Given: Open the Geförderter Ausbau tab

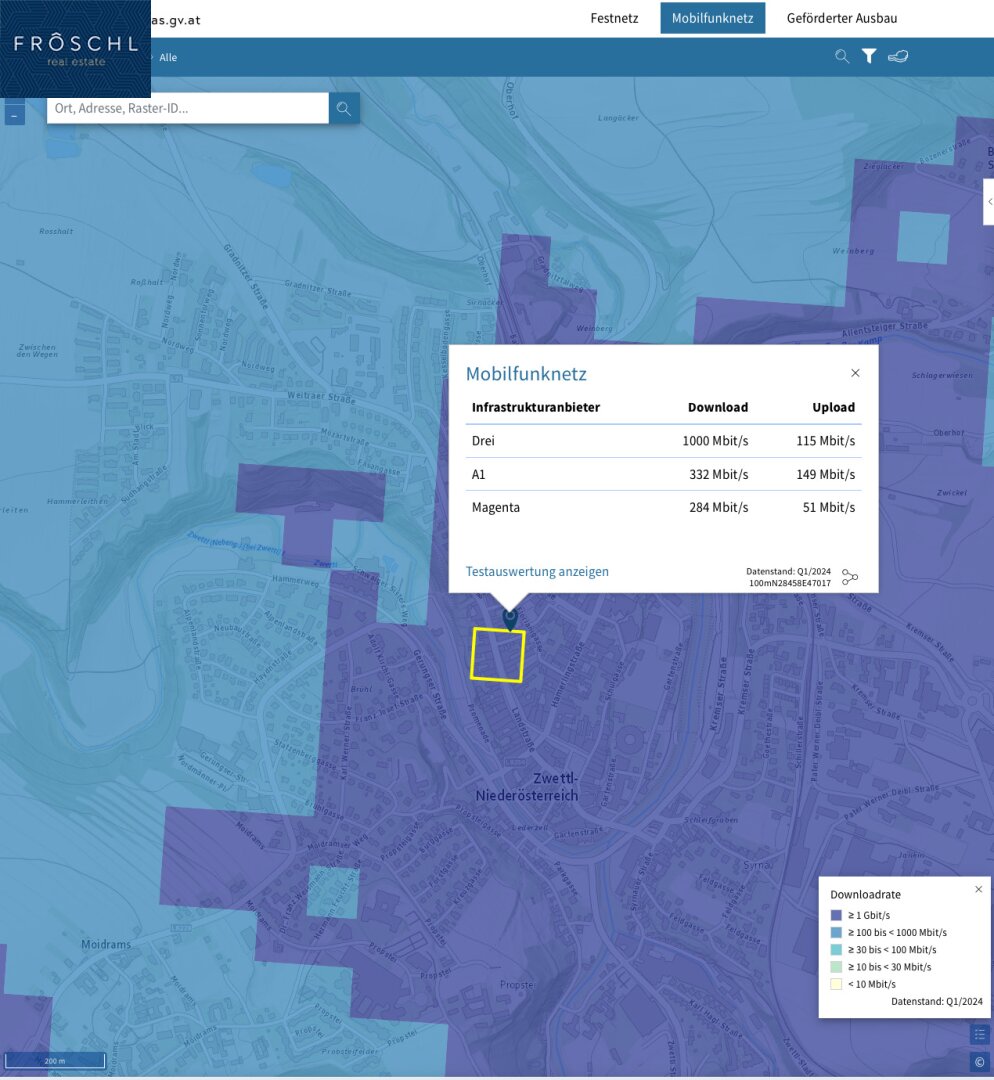Looking at the screenshot, I should 842,19.
